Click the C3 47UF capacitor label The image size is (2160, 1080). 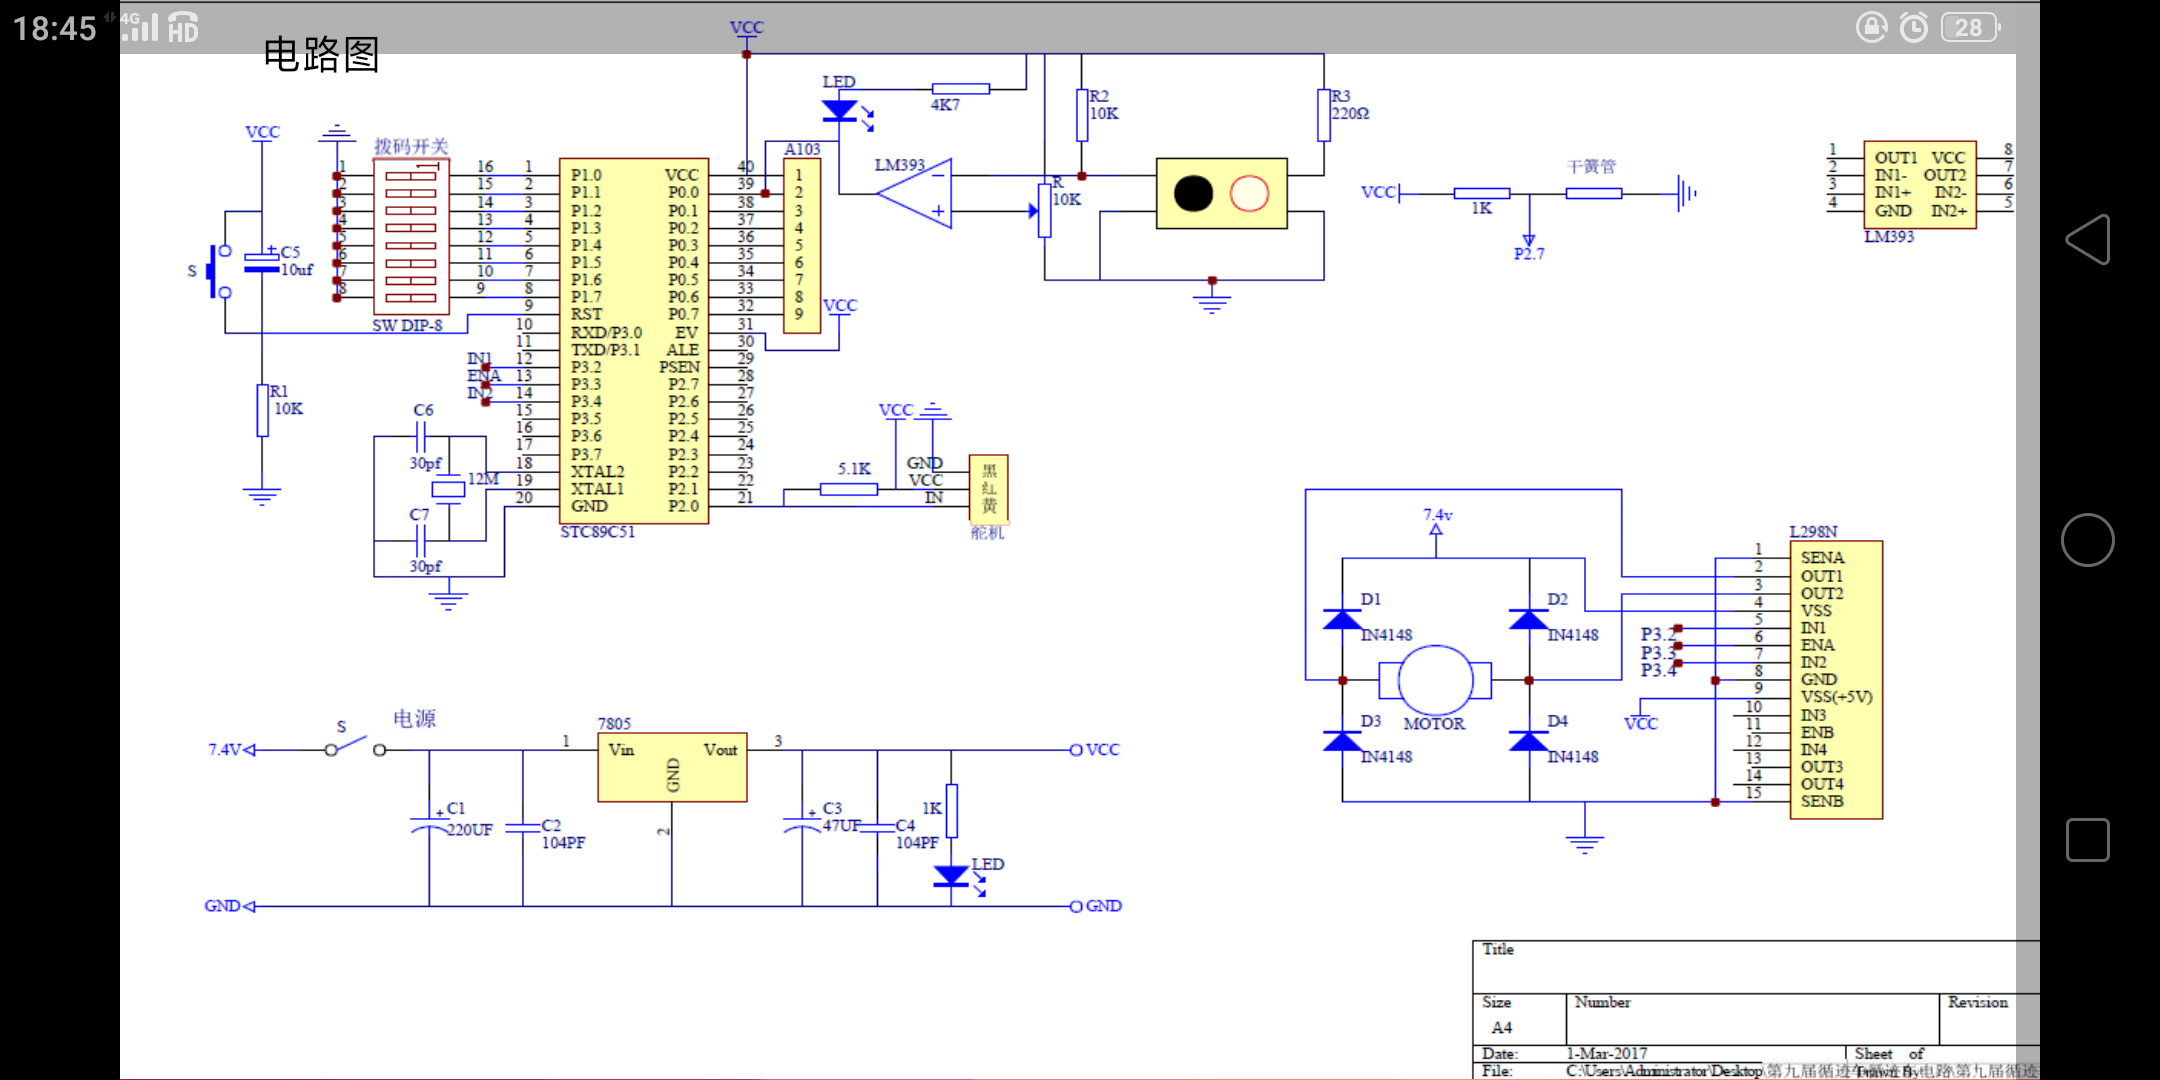click(840, 817)
